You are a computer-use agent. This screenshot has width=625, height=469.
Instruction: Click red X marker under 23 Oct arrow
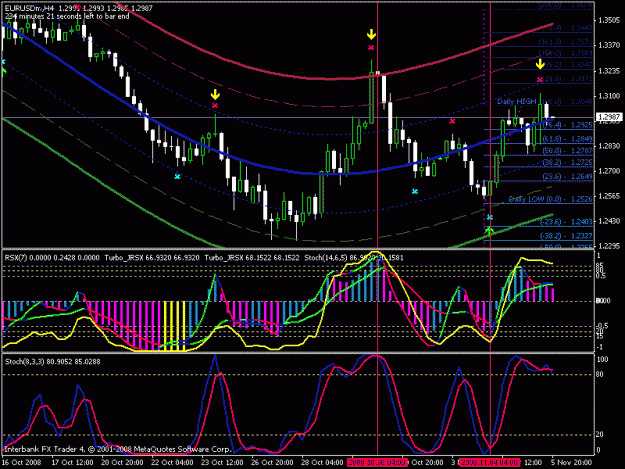[x=215, y=106]
